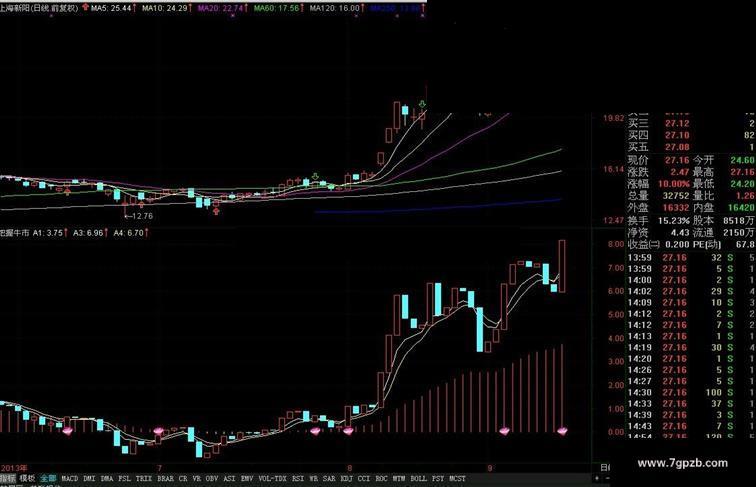Viewport: 756px width, 487px height.
Task: Click the 12.76 low price label
Action: point(142,216)
